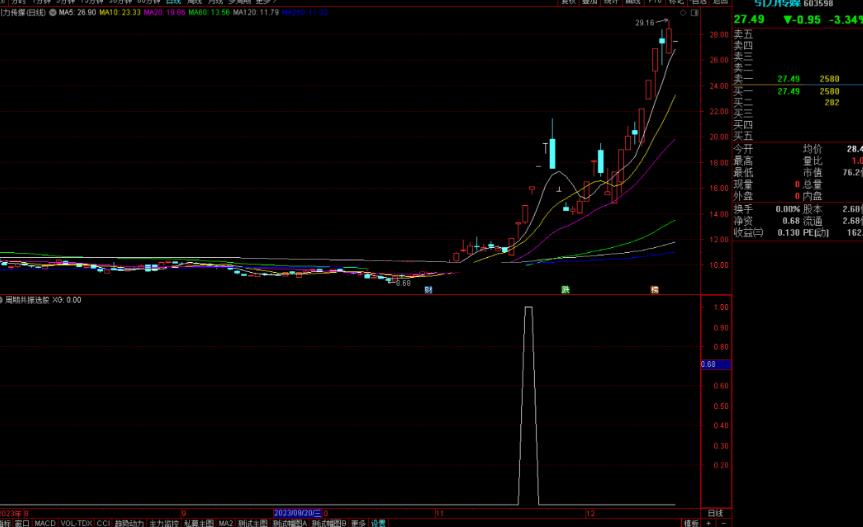Viewport: 863px width, 527px height.
Task: Click the green MA60: 13.56 value
Action: pos(209,12)
